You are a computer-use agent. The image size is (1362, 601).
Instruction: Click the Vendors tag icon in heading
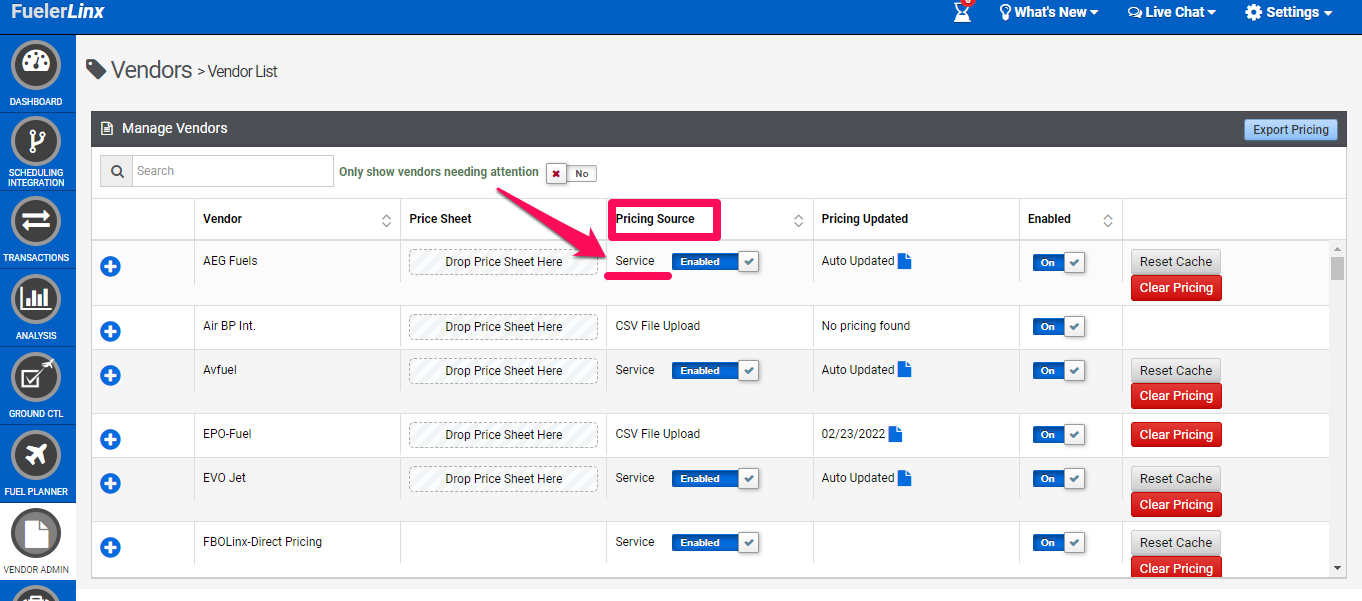tap(96, 69)
